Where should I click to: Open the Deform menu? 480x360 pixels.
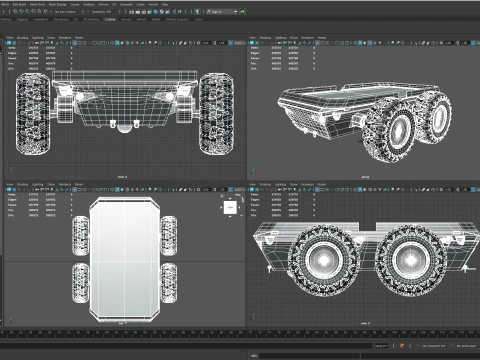[103, 5]
